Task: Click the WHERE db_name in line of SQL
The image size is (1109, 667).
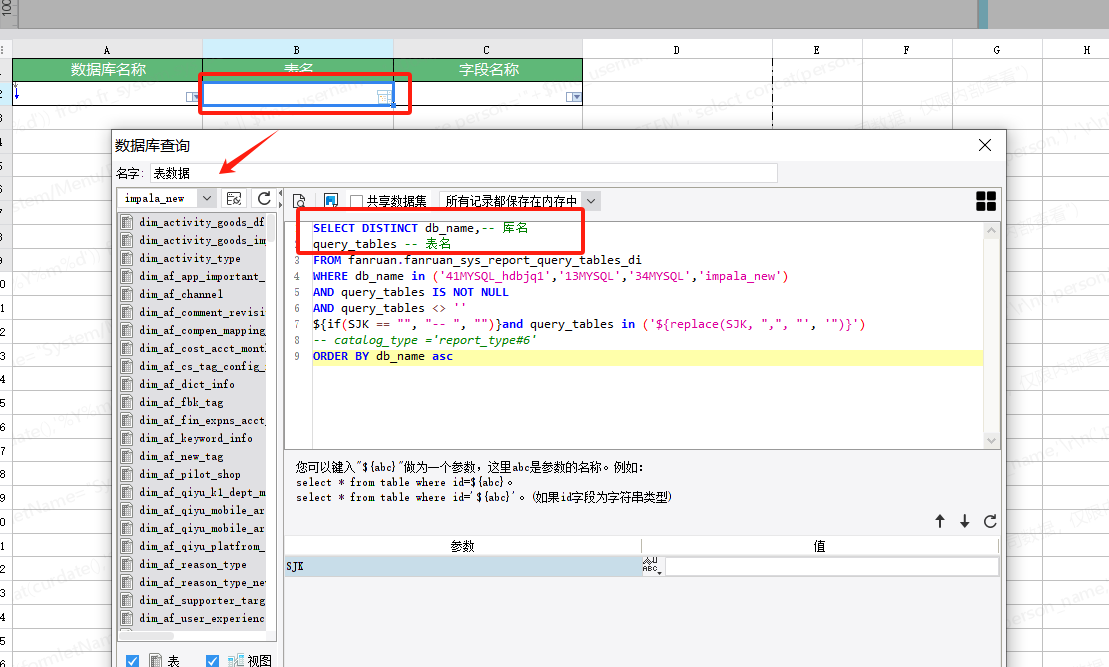Action: (550, 277)
